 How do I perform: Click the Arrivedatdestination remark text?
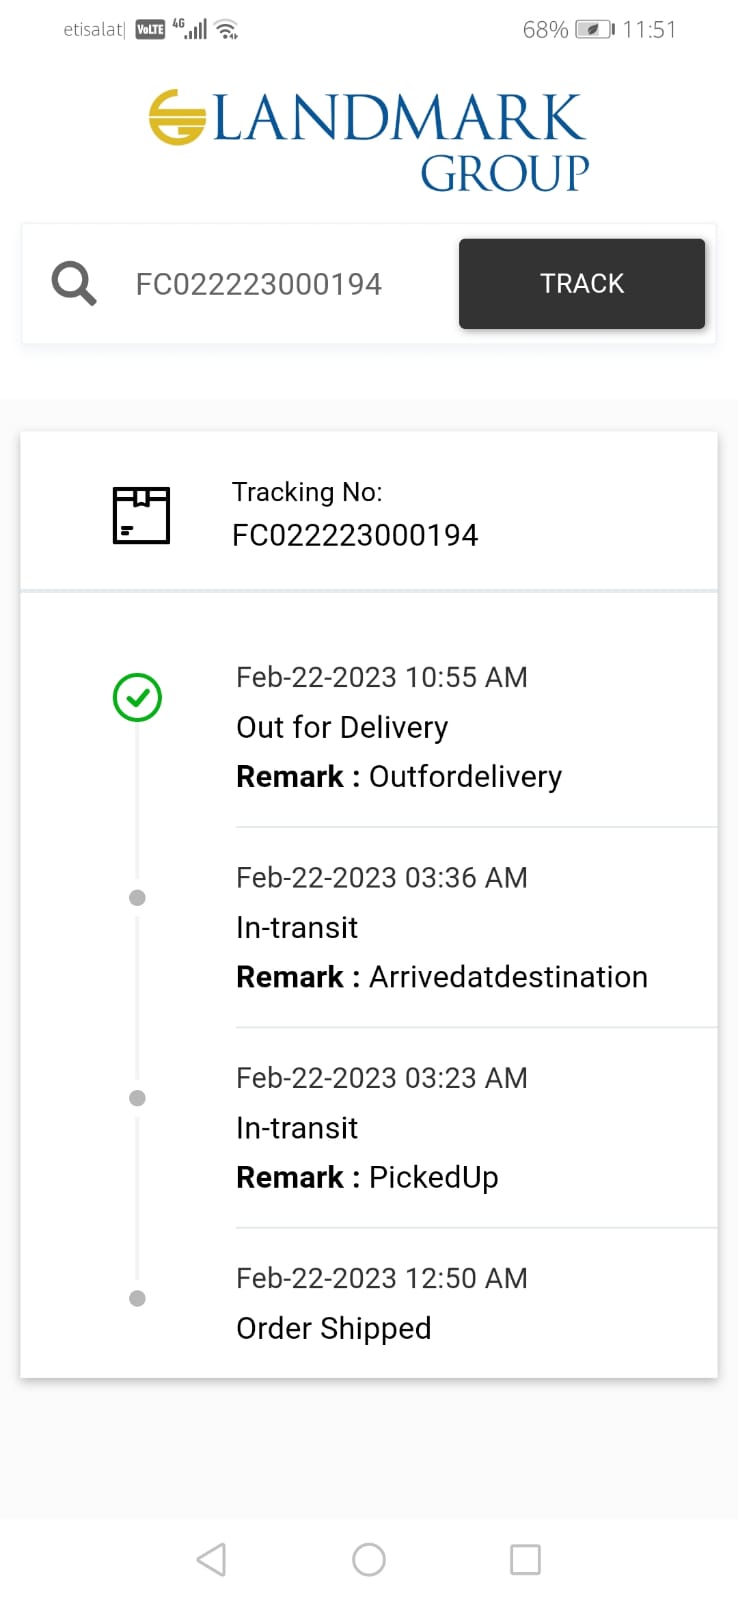[x=508, y=977]
